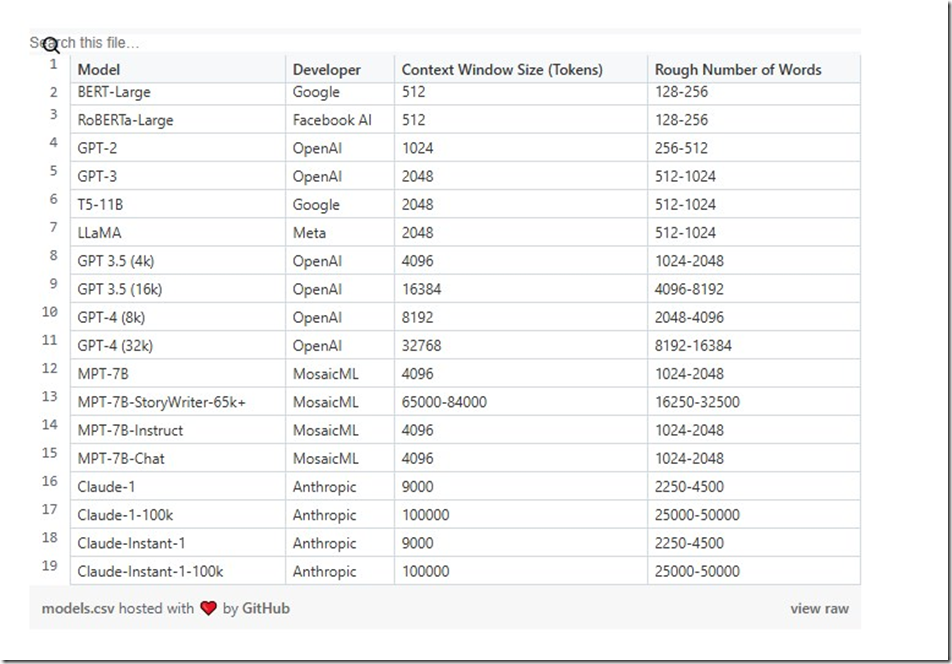The height and width of the screenshot is (664, 952).
Task: Click the red heart icon in footer
Action: point(208,608)
